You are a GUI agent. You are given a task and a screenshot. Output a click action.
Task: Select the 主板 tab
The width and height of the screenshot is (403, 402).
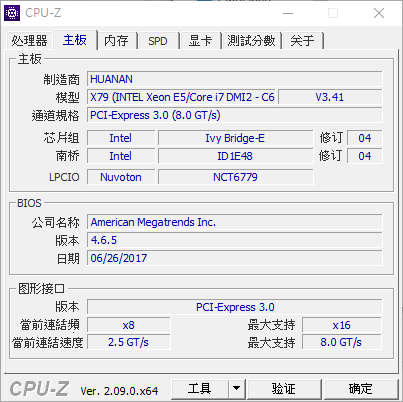pyautogui.click(x=75, y=40)
